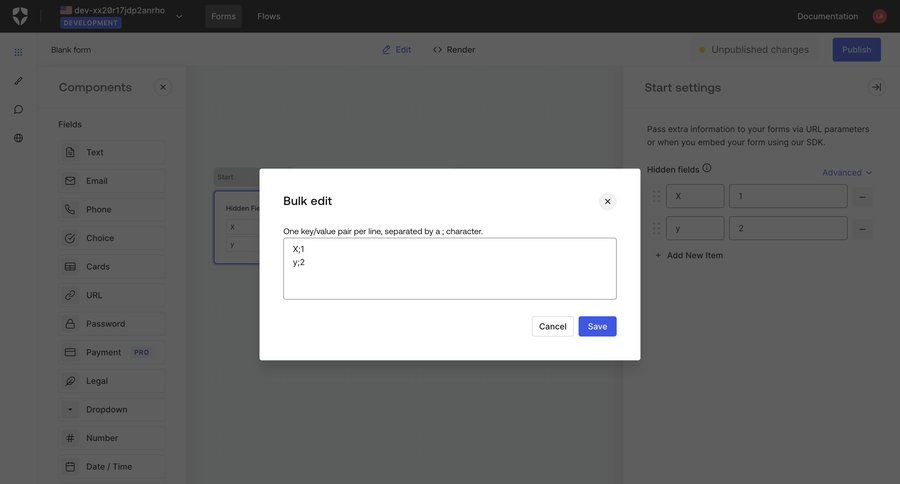This screenshot has height=484, width=900.
Task: Switch to the Flows tab
Action: coord(269,16)
